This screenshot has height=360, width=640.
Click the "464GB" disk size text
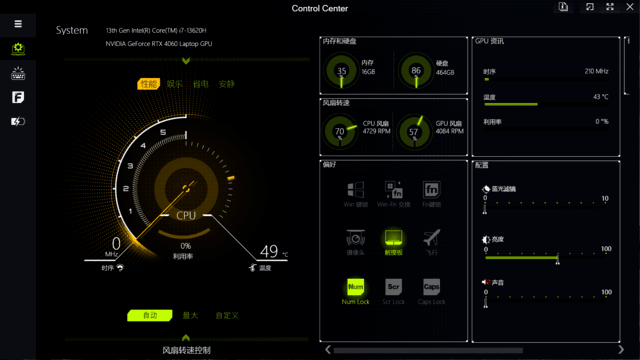(445, 72)
